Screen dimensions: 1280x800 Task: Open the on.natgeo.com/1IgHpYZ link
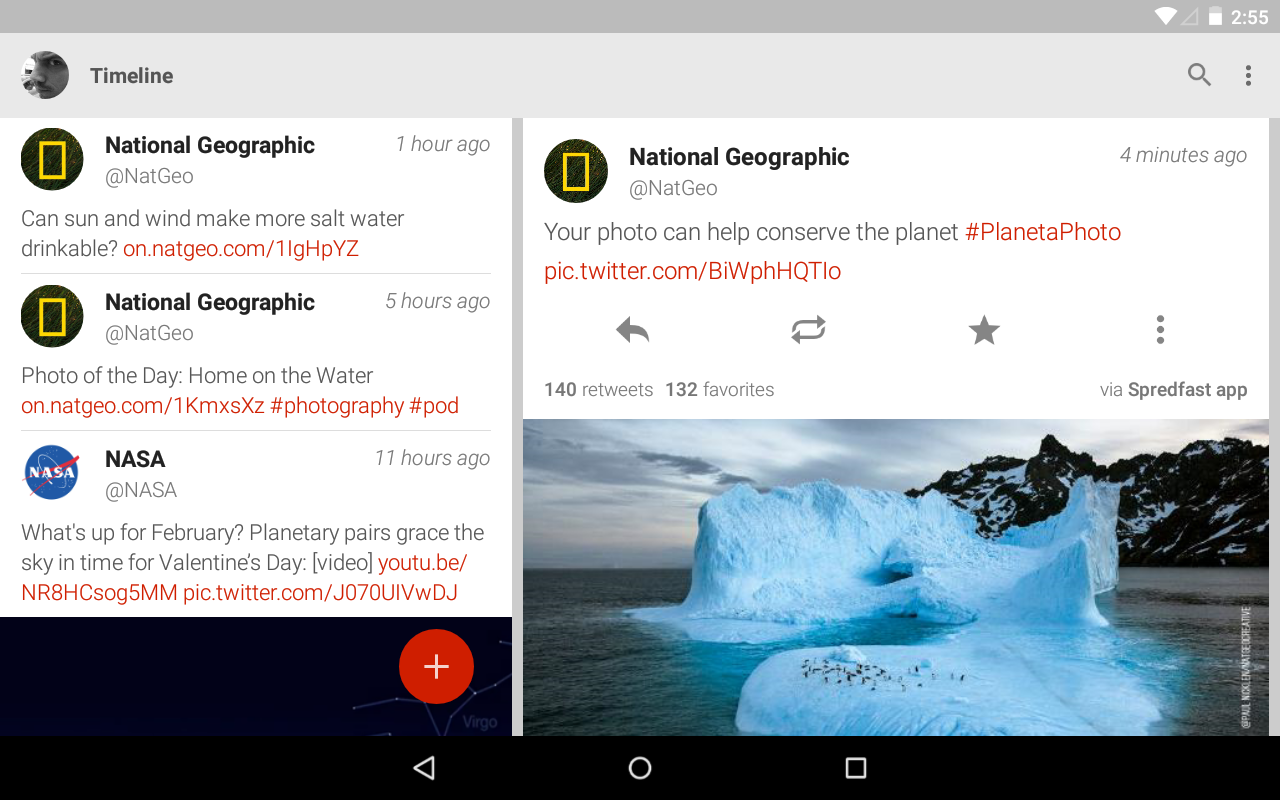coord(241,249)
